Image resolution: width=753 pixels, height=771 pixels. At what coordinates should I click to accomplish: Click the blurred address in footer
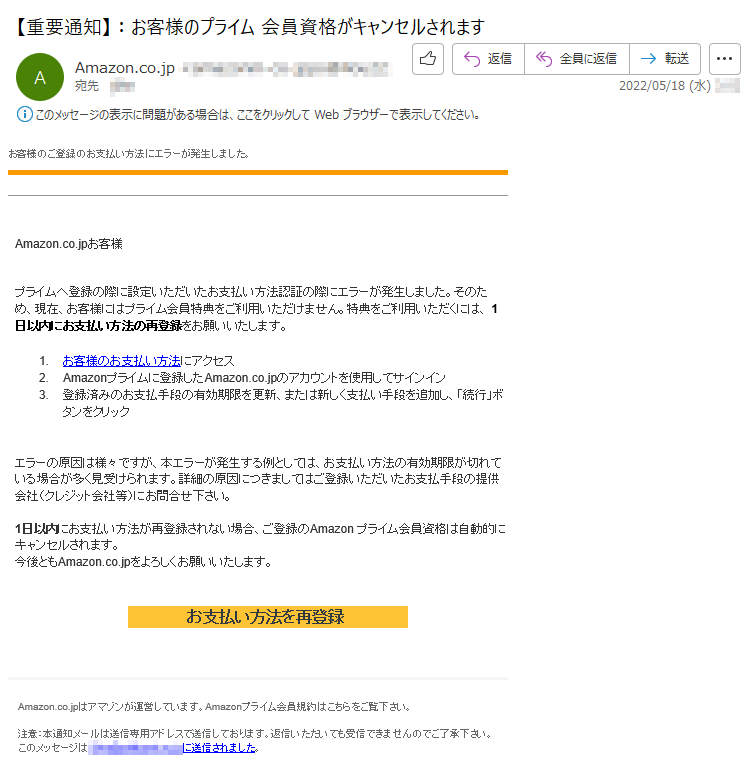point(135,748)
